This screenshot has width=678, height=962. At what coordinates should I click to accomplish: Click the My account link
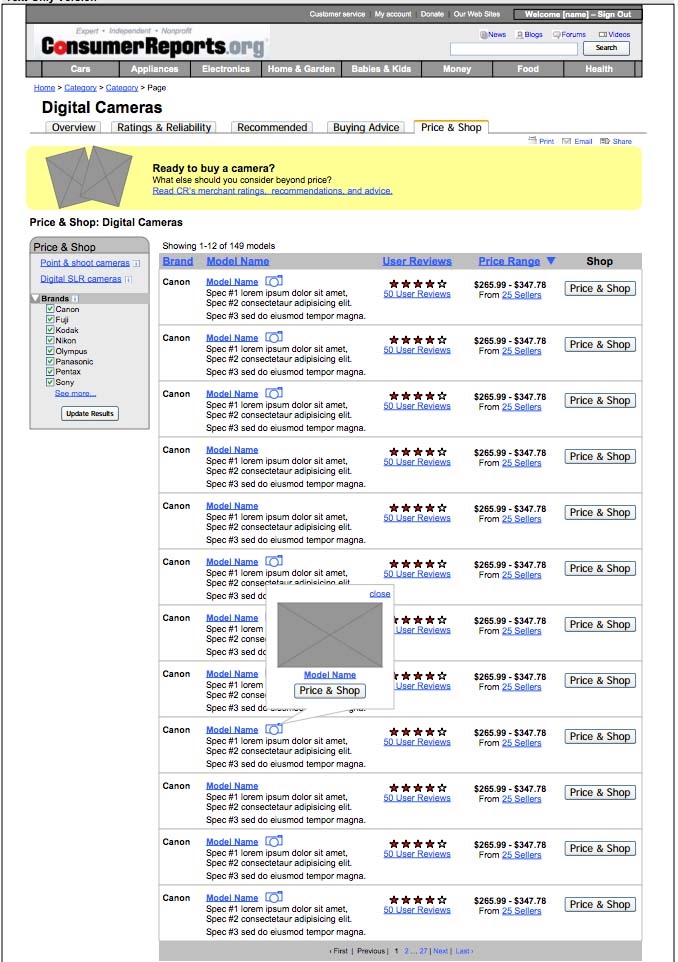[x=393, y=14]
